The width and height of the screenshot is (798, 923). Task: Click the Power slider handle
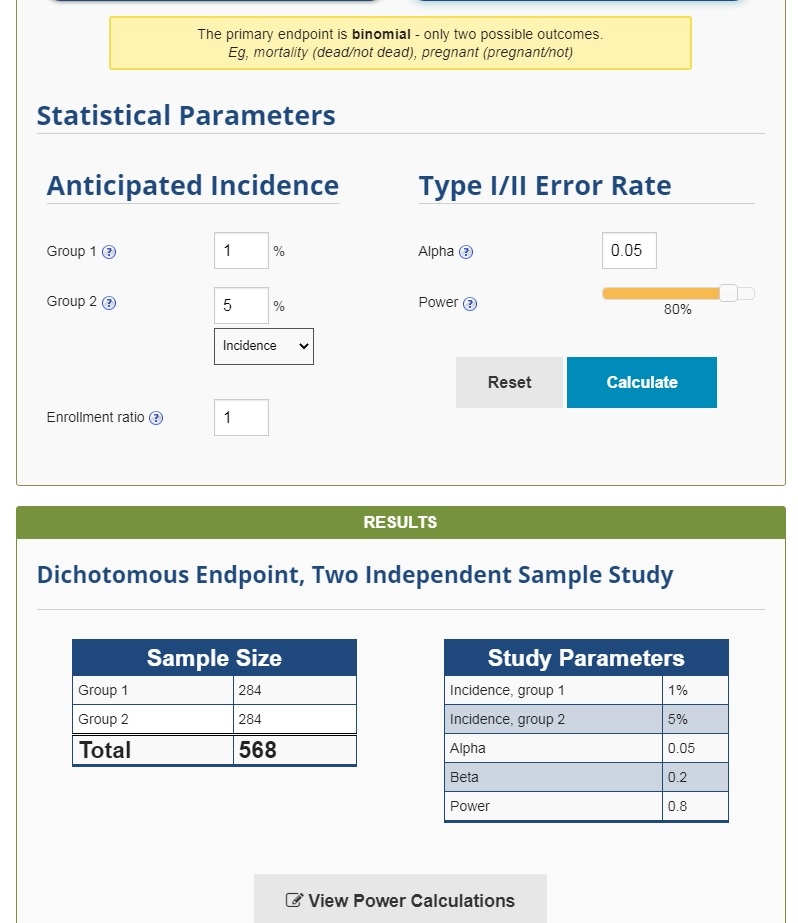pos(728,293)
